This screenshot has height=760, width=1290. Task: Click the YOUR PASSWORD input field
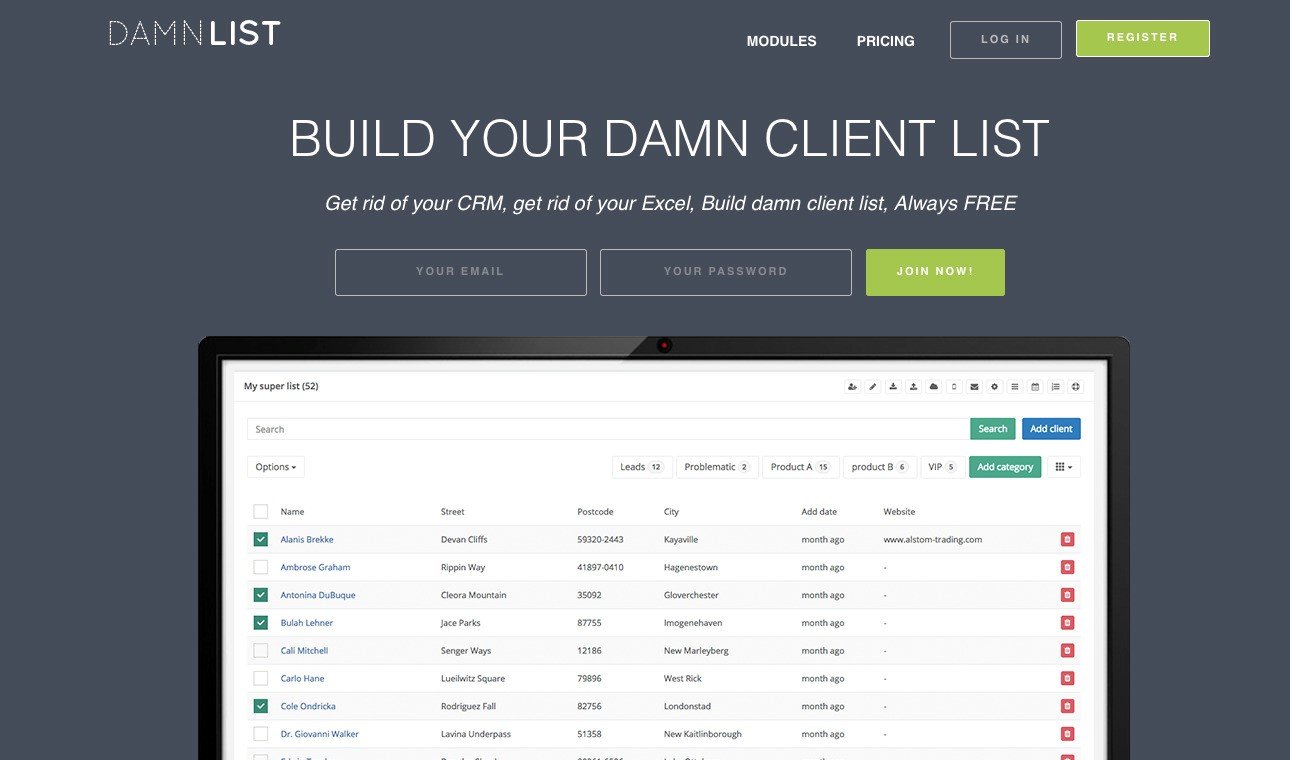pyautogui.click(x=726, y=272)
